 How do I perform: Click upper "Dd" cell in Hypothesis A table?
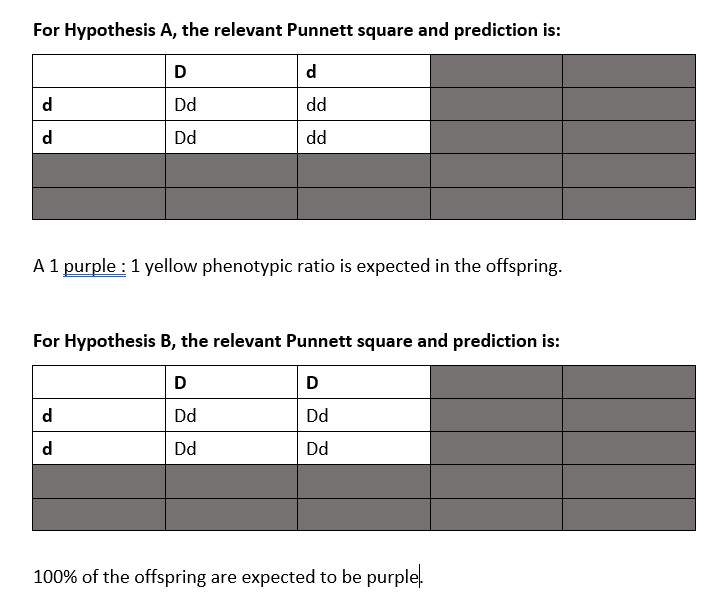coord(231,104)
